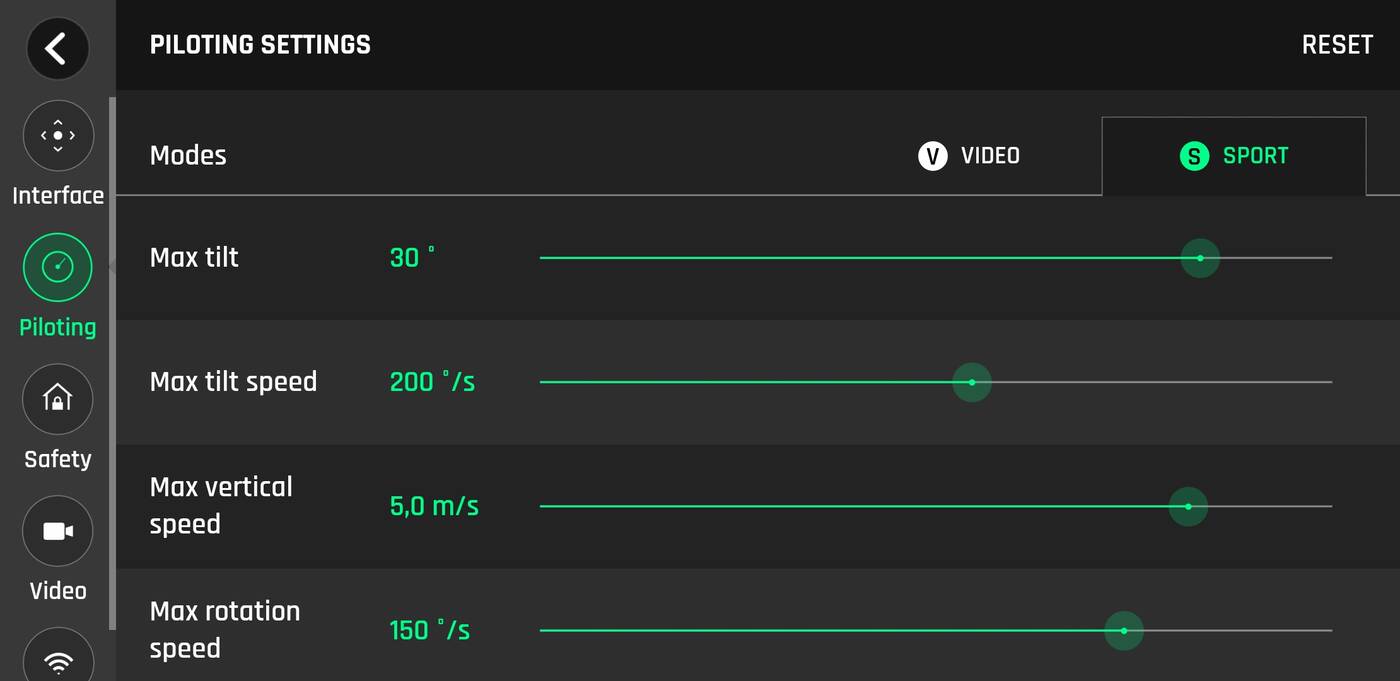Click the Max vertical speed slider handle
This screenshot has width=1400, height=681.
click(x=1188, y=506)
